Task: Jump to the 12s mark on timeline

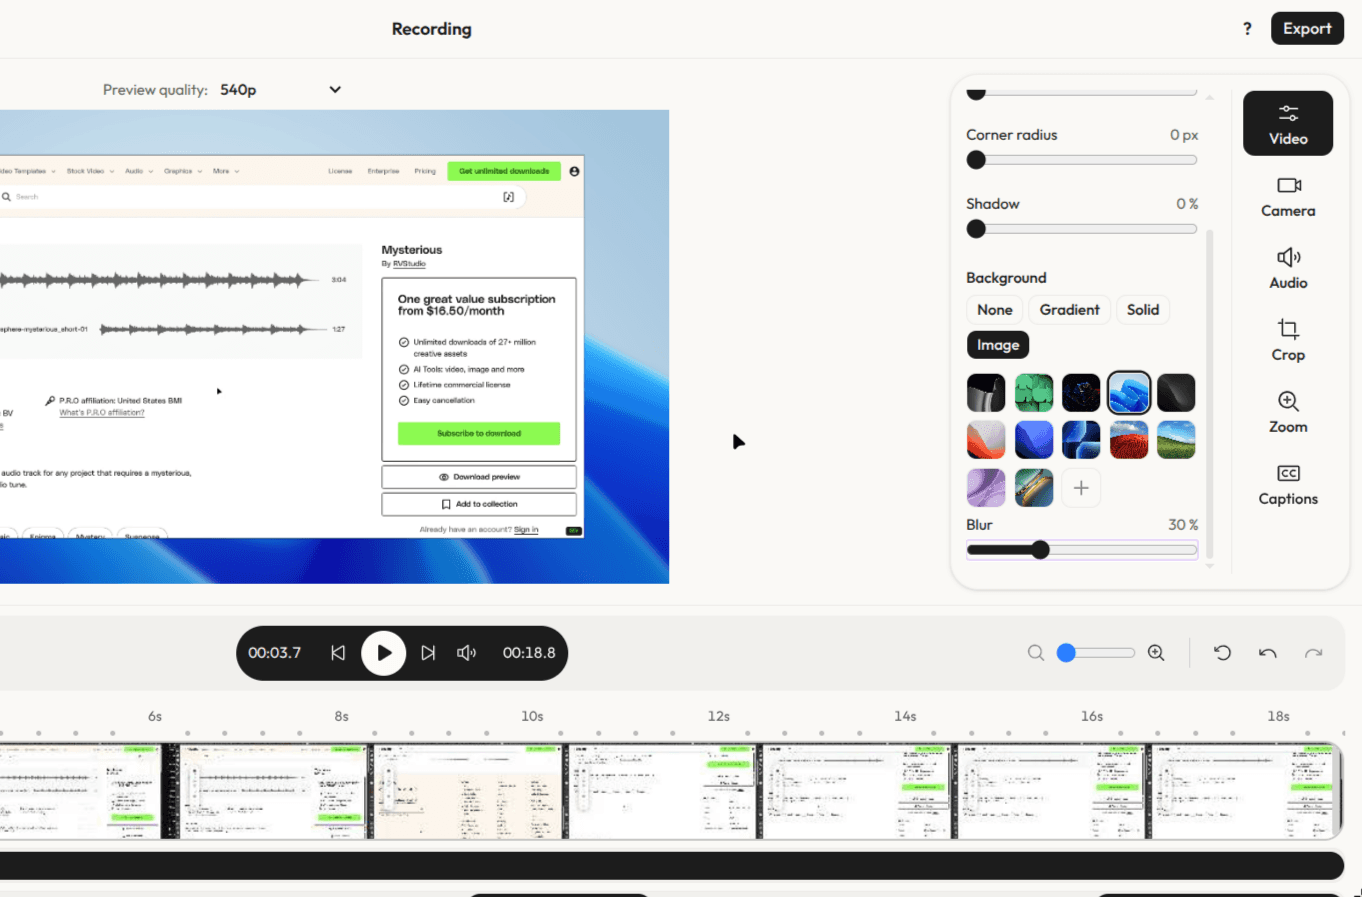Action: click(718, 716)
